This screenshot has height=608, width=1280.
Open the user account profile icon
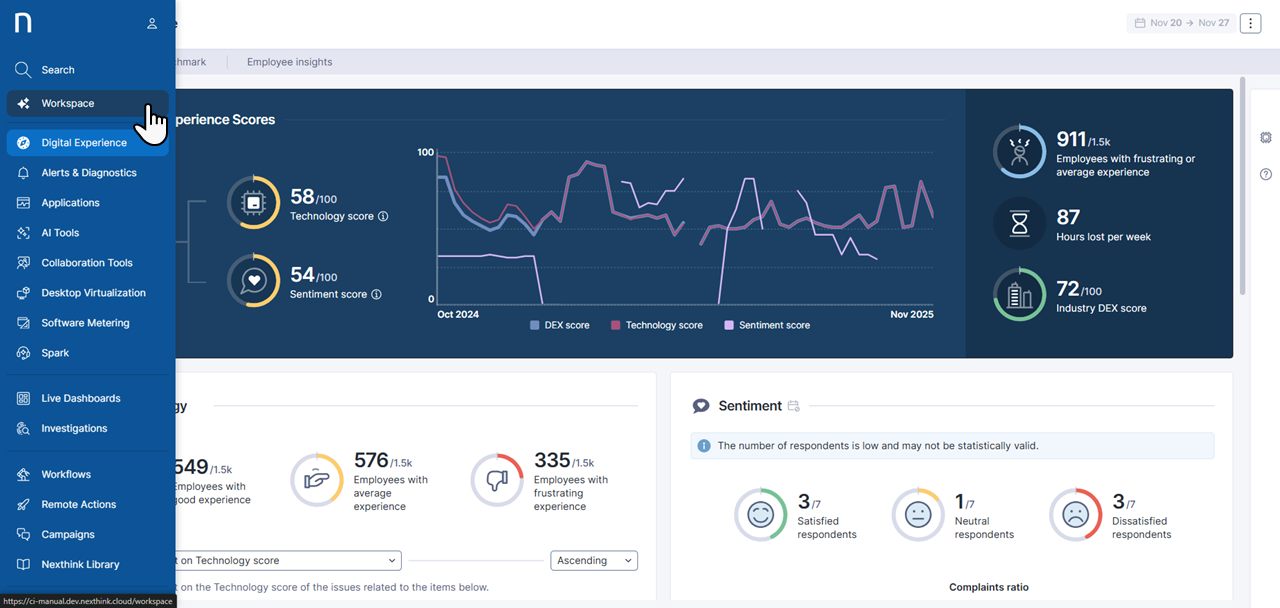pos(152,23)
